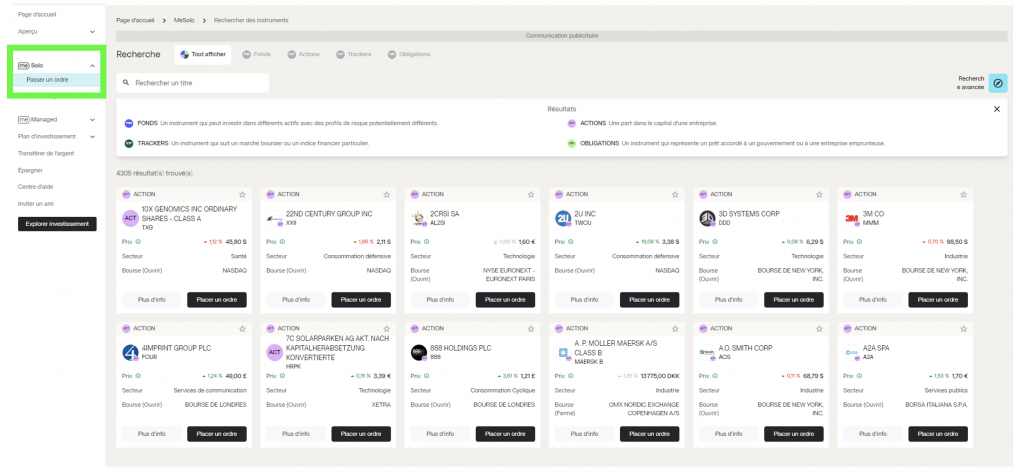Switch to the Actions filter tab
The height and width of the screenshot is (474, 1024).
(304, 54)
